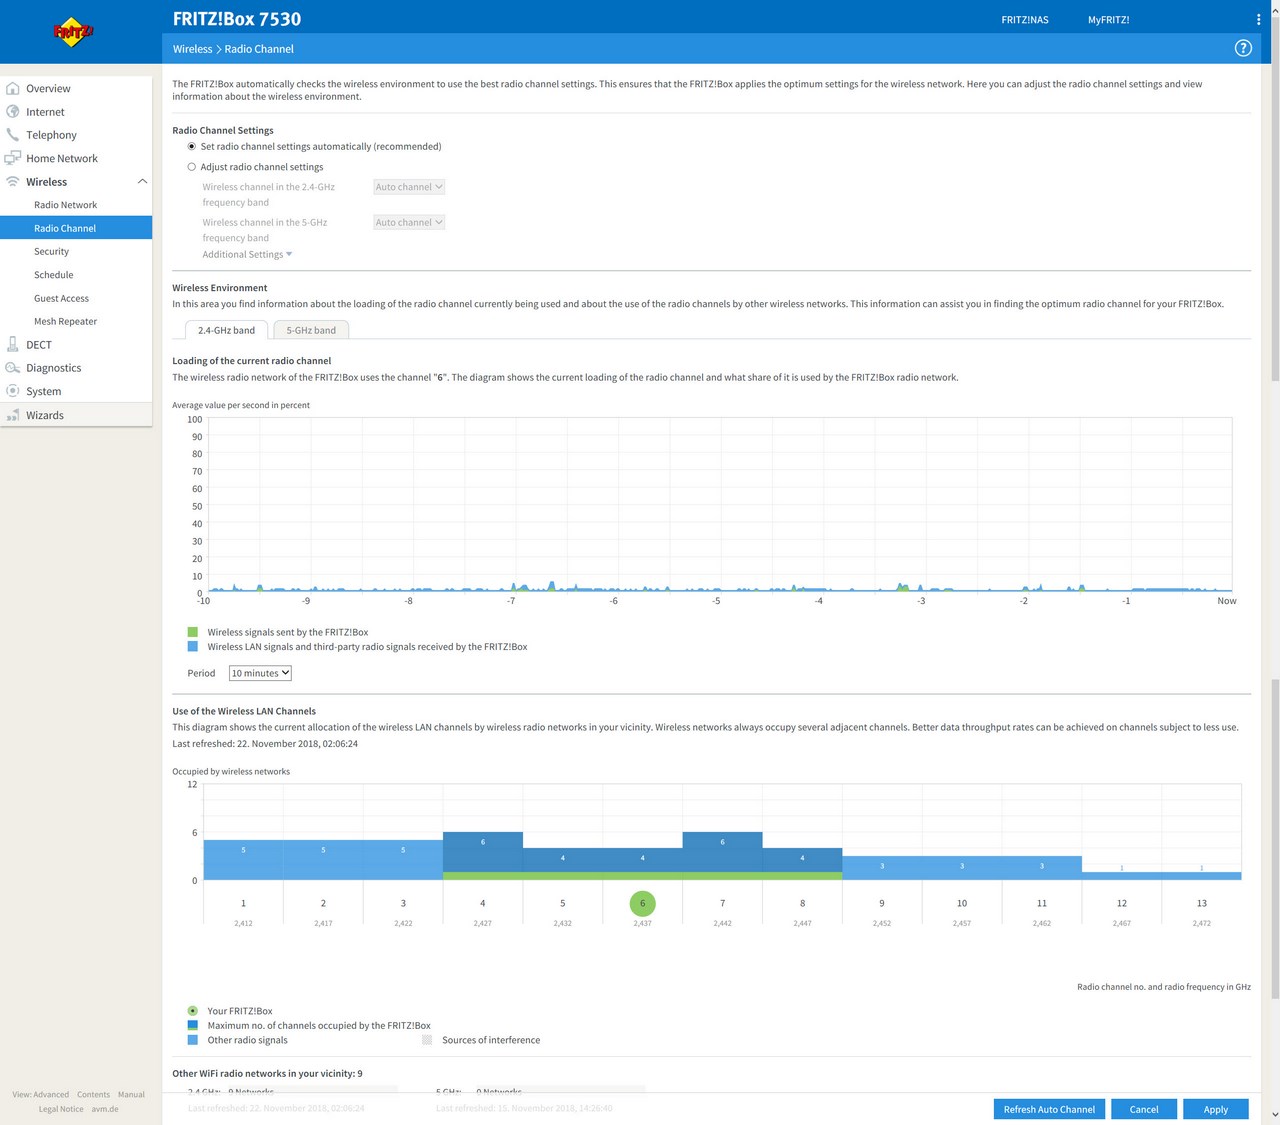Viewport: 1280px width, 1125px height.
Task: Click 'Other WiFi radio networks in your vicinity: 9'
Action: [x=267, y=1073]
